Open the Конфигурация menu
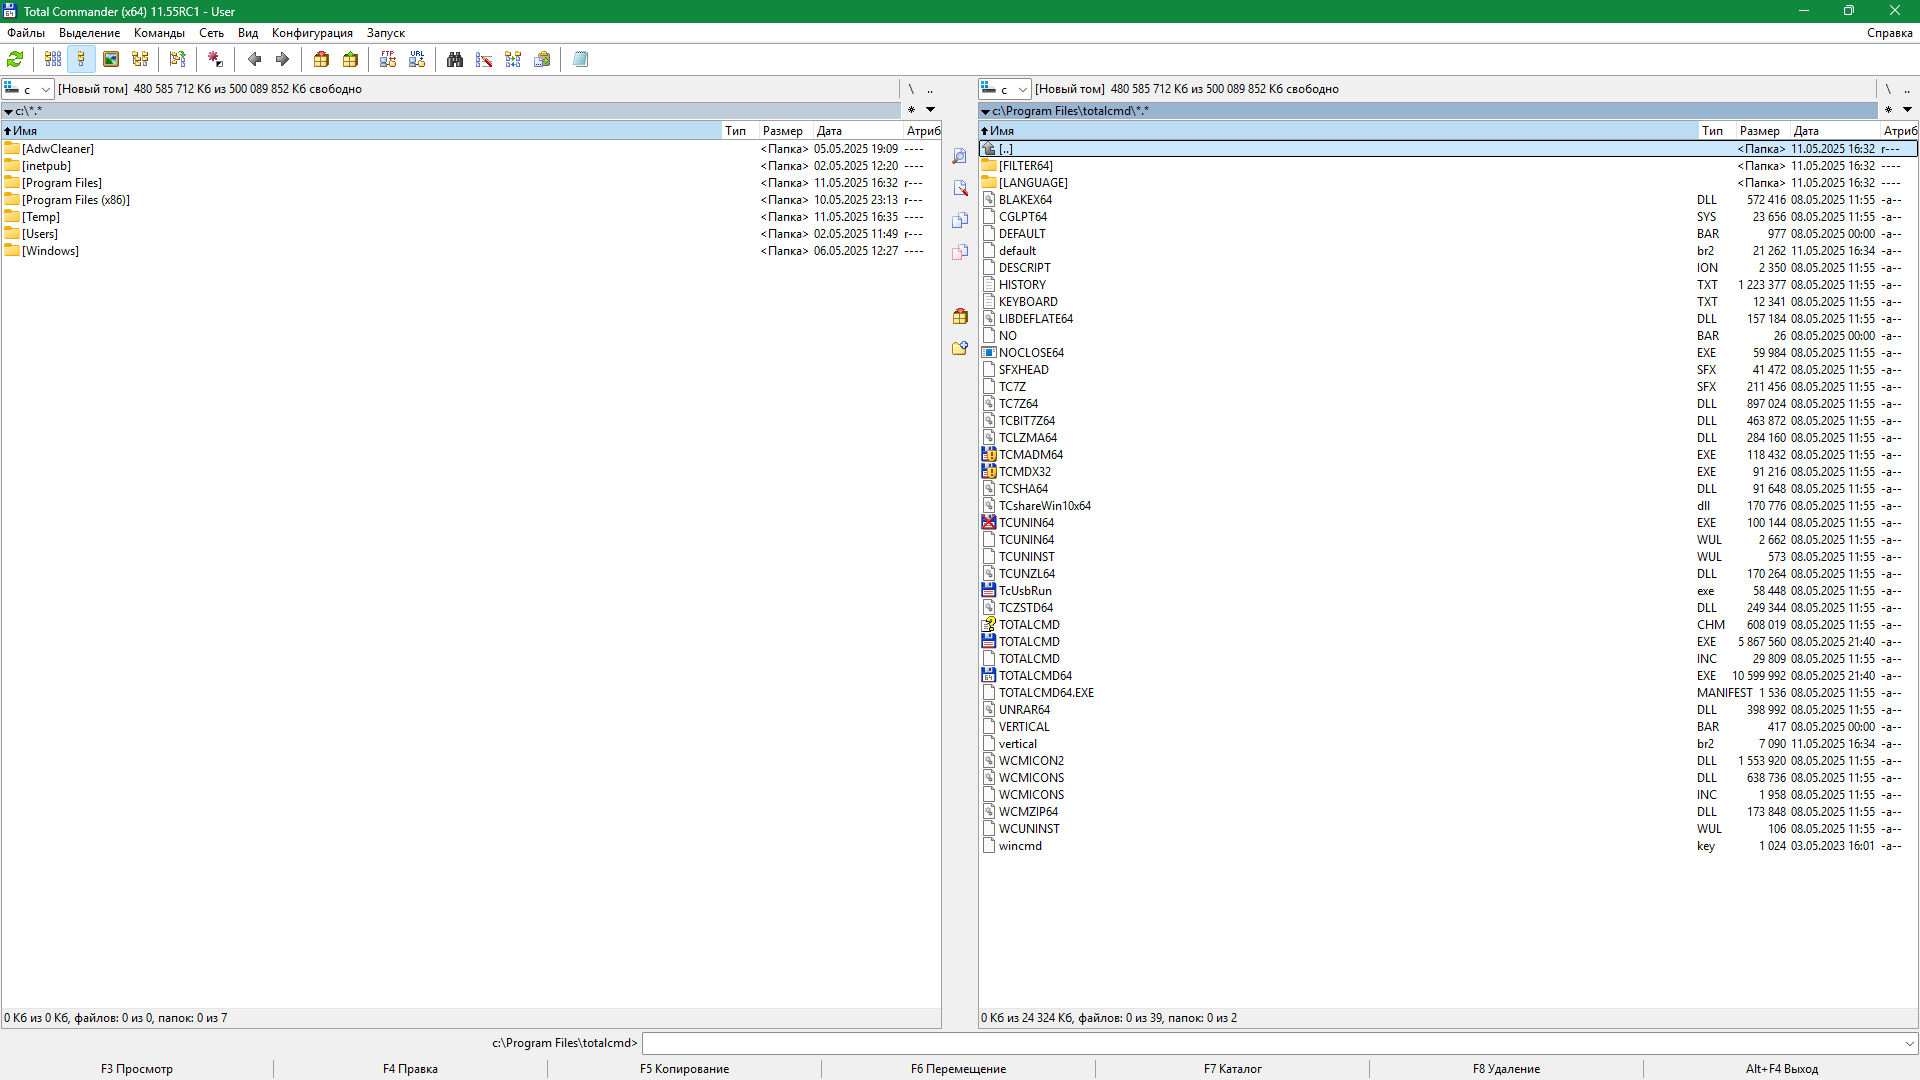 pos(312,33)
